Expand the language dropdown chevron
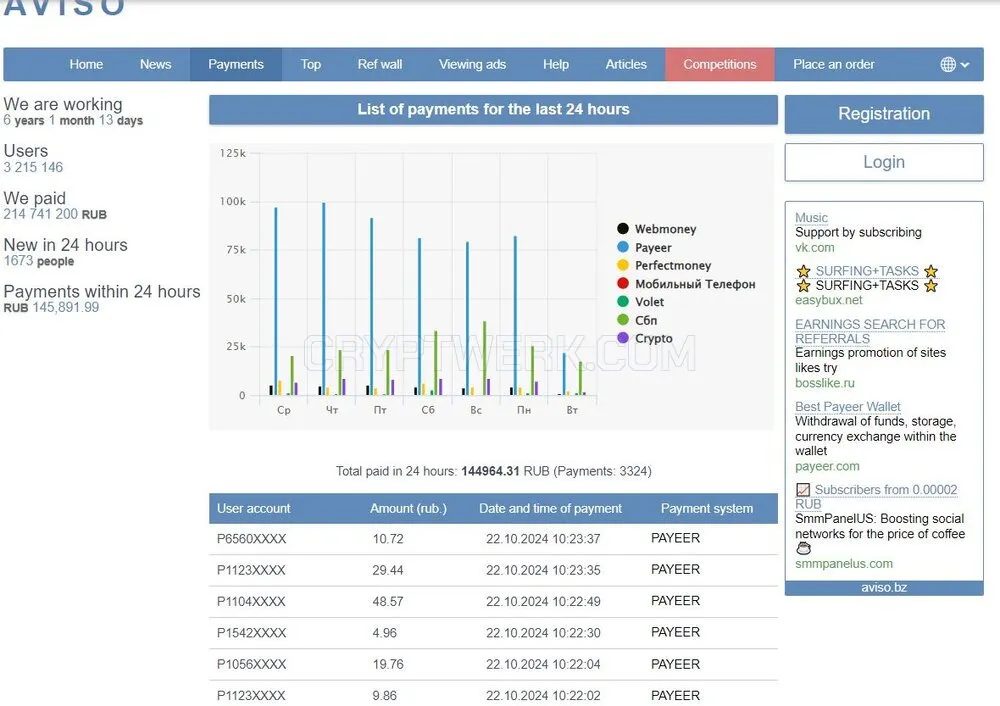 pyautogui.click(x=965, y=65)
